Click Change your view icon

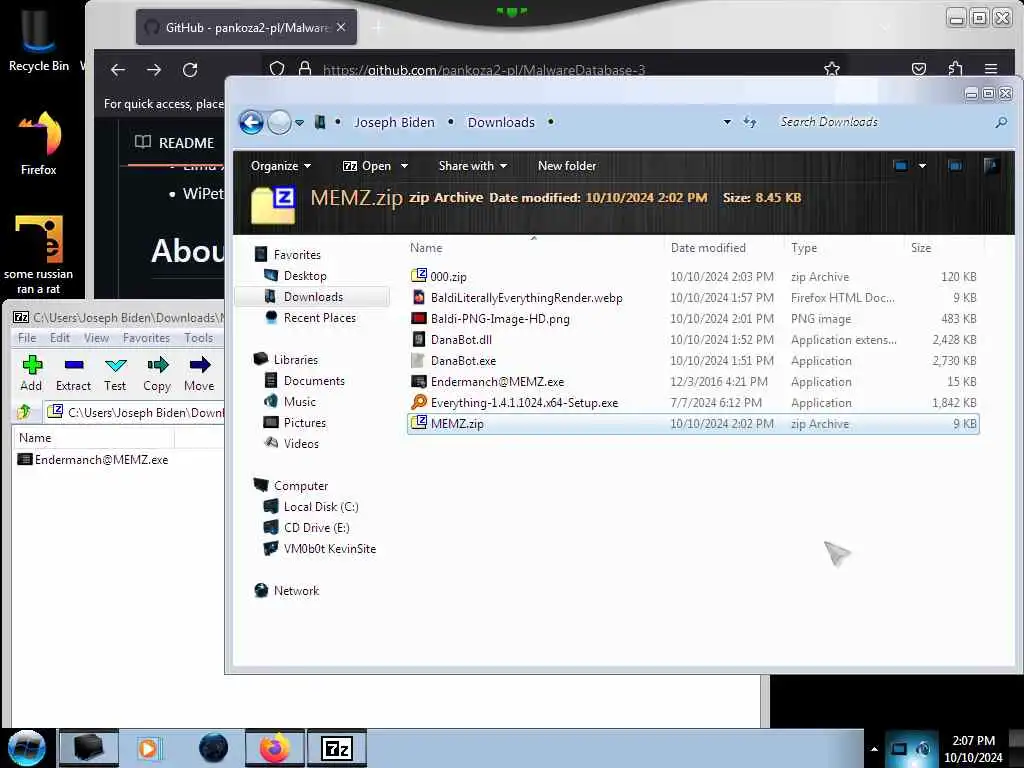point(901,166)
